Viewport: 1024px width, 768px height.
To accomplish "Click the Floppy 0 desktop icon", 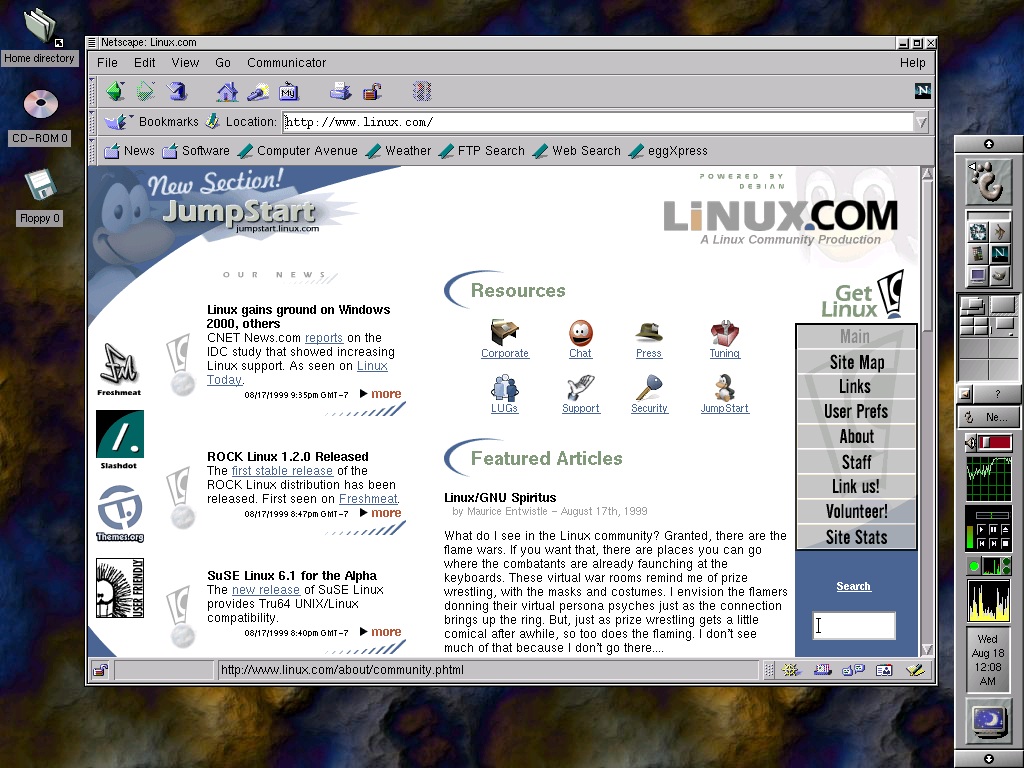I will pyautogui.click(x=40, y=185).
